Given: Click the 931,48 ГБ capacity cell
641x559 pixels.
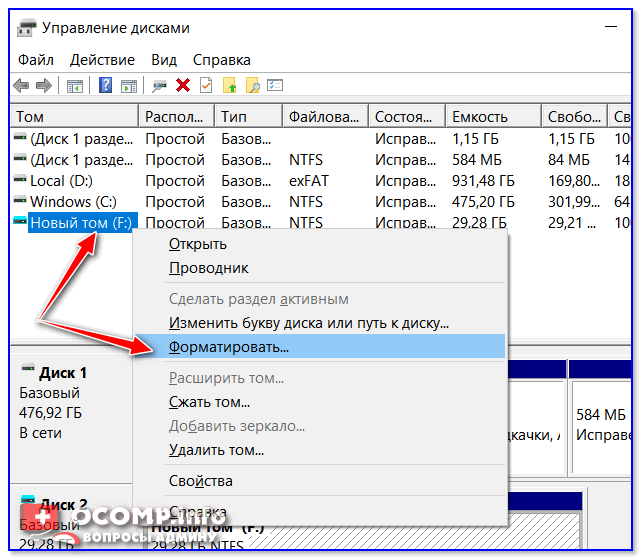Looking at the screenshot, I should tap(483, 181).
